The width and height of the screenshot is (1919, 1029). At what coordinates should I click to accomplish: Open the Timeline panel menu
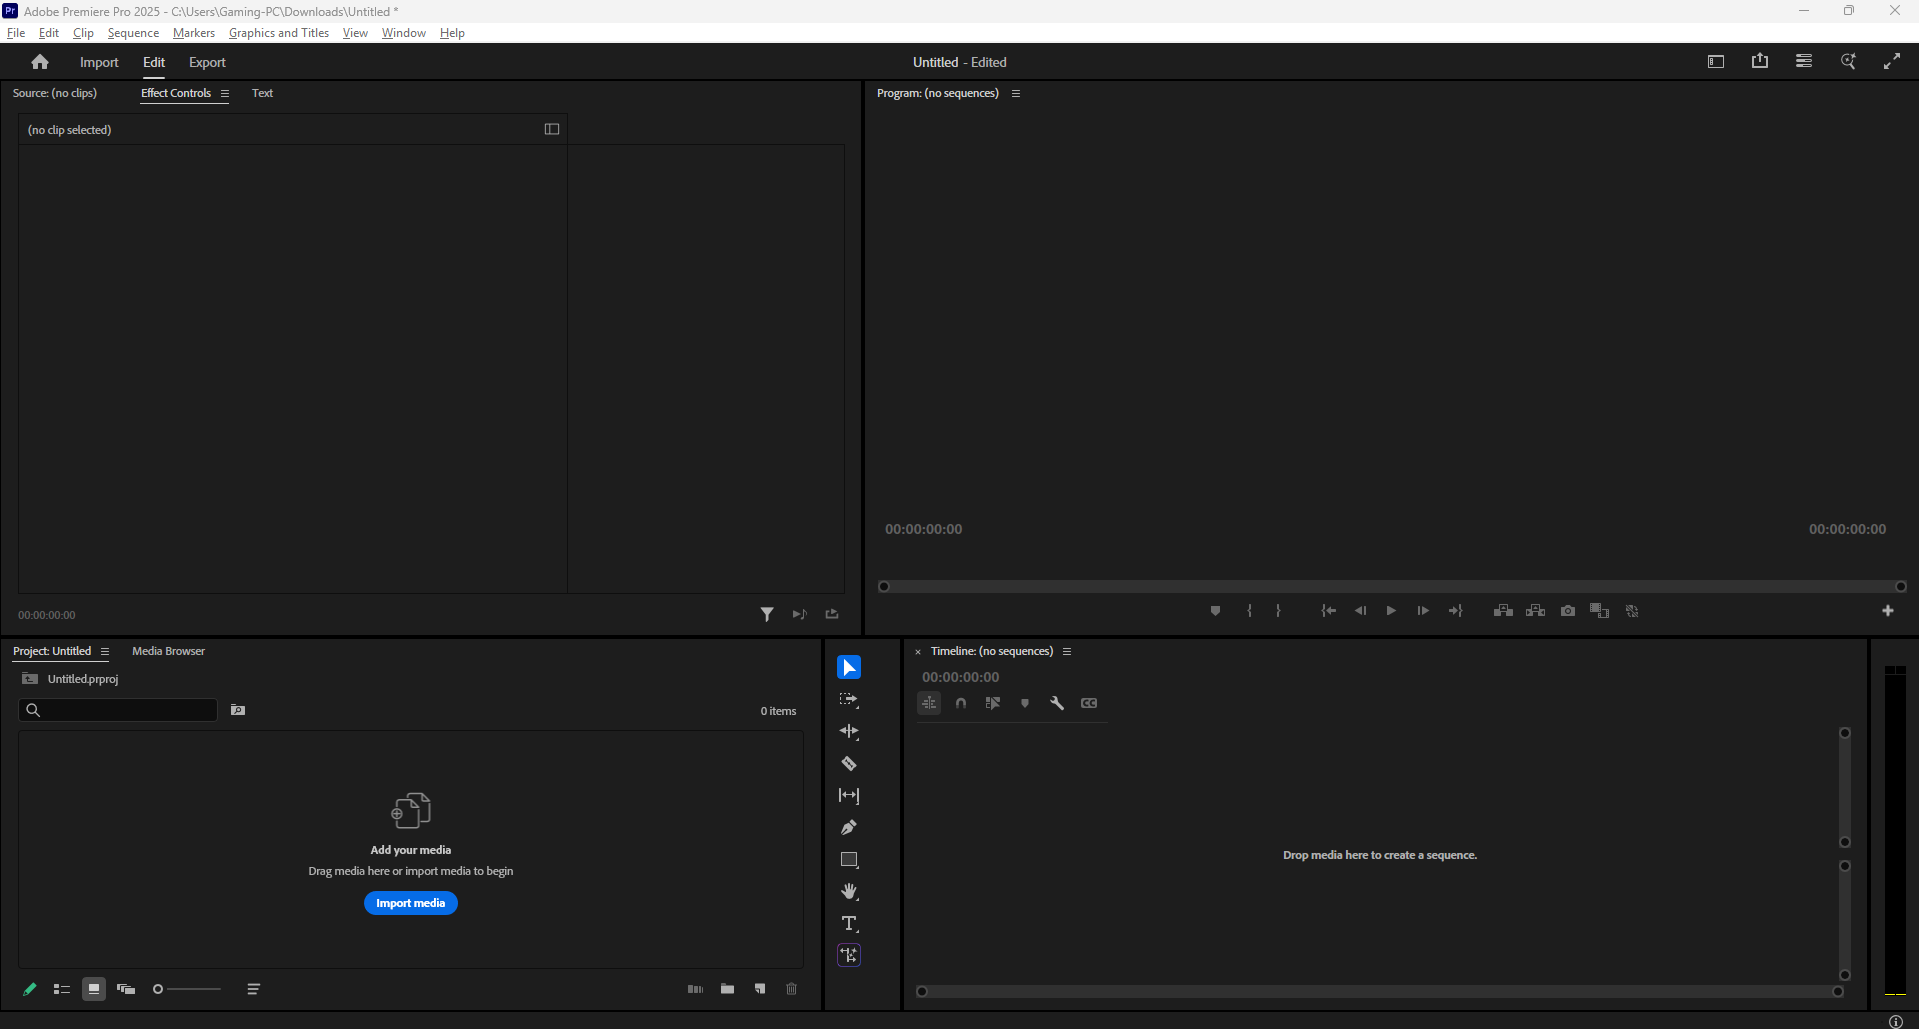1067,652
